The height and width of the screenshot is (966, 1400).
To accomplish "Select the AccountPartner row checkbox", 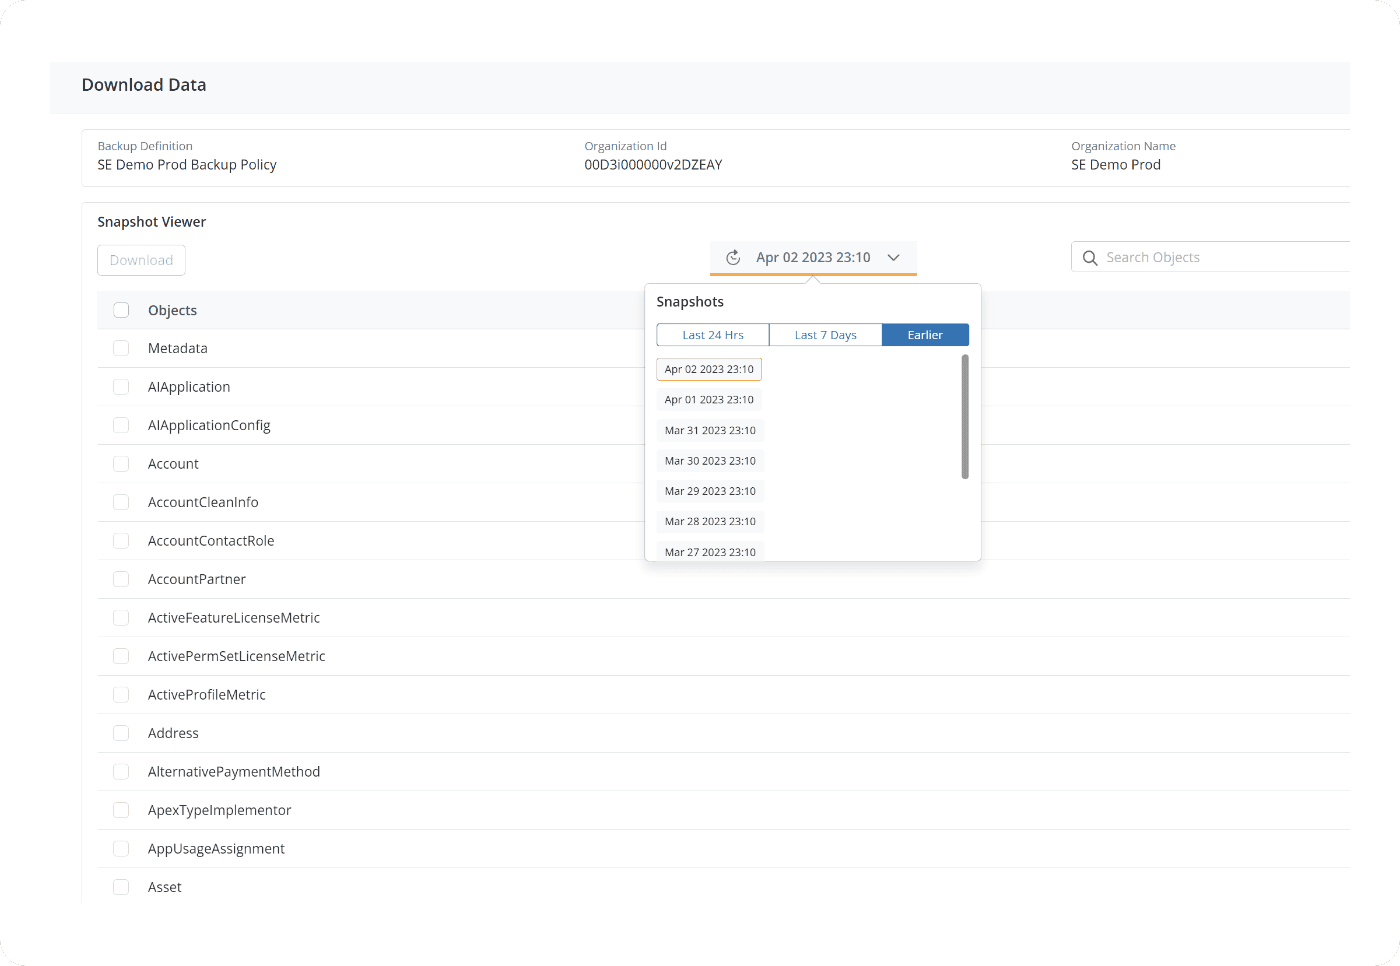I will [121, 579].
